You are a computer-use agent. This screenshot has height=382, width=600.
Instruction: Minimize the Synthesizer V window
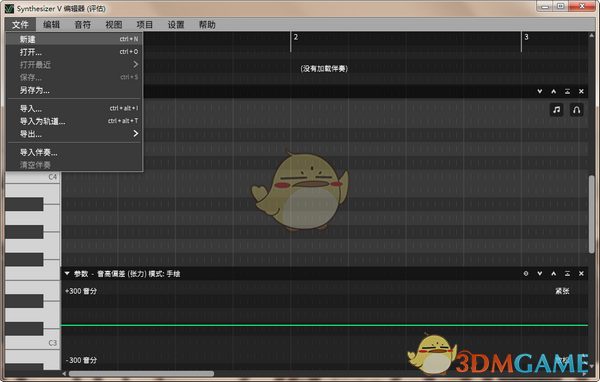(546, 7)
